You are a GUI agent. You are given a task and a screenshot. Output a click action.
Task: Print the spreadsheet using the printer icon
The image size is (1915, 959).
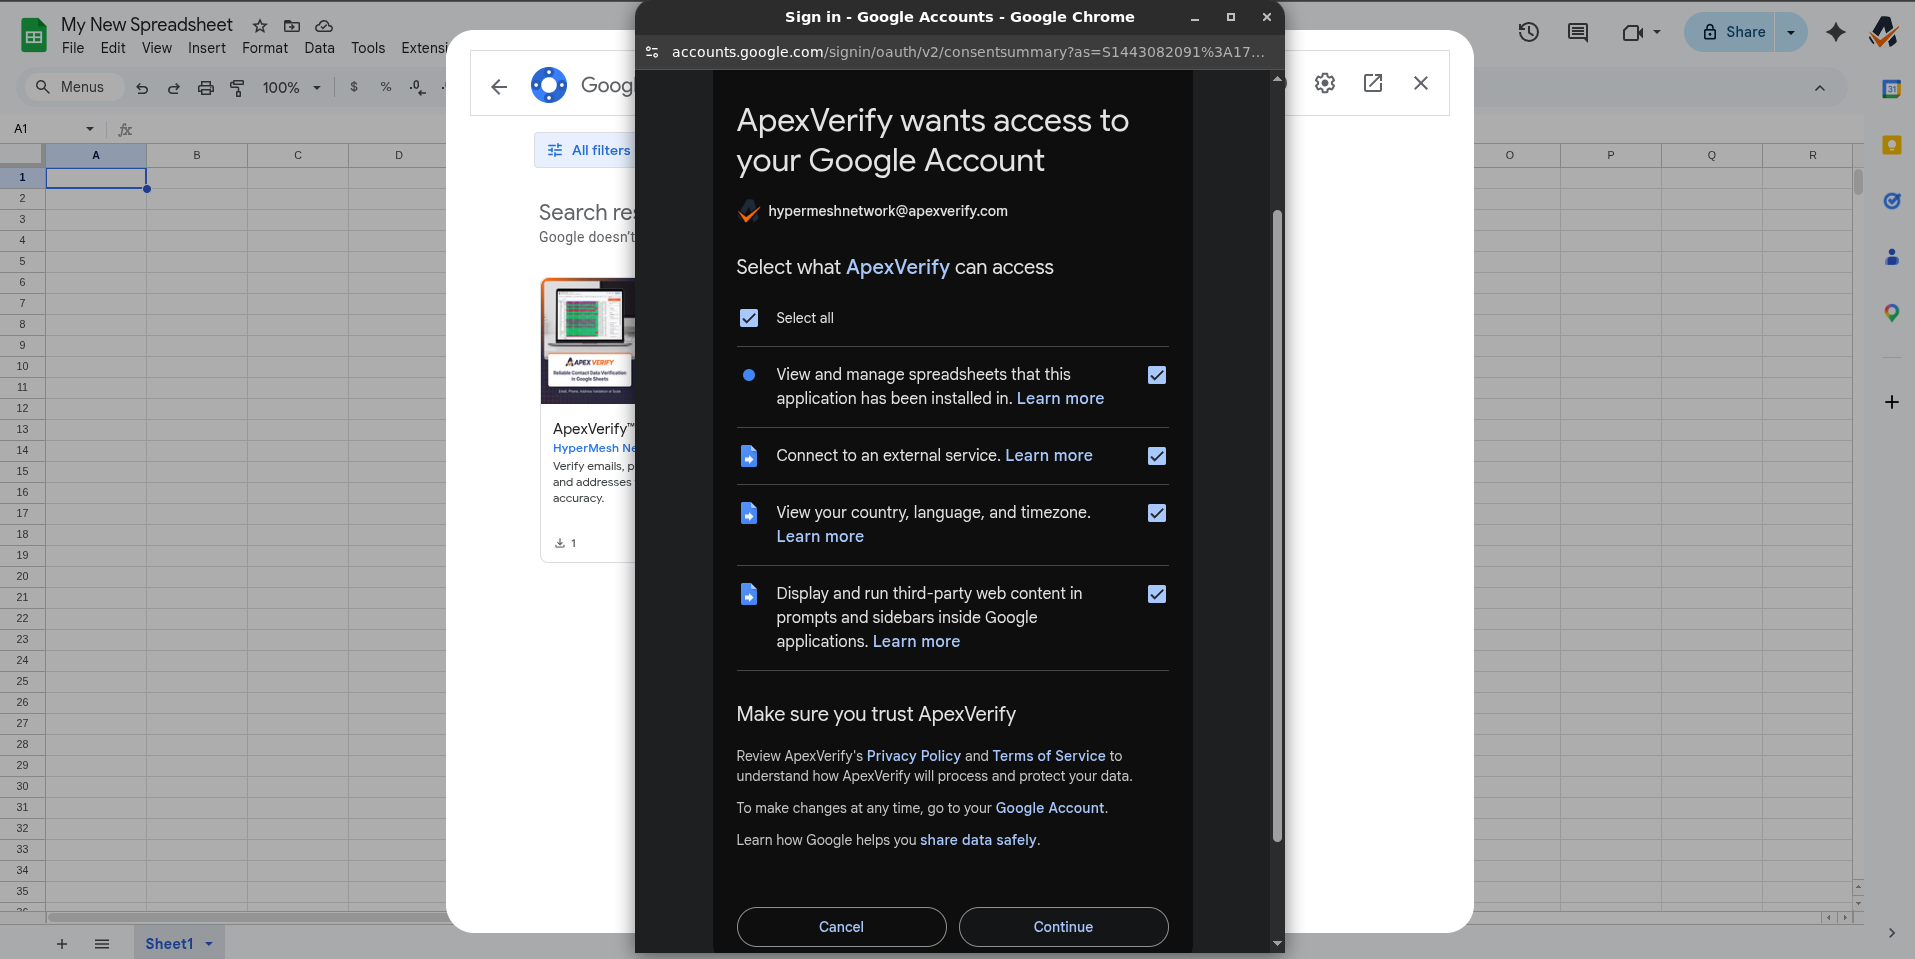tap(206, 88)
